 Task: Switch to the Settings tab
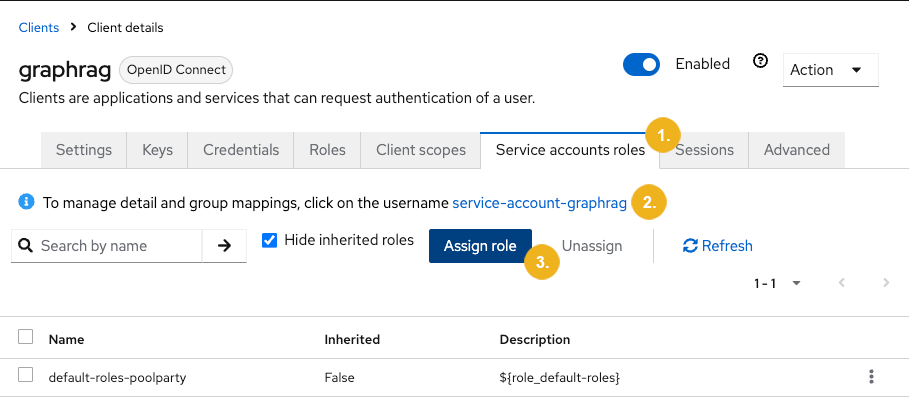pos(83,150)
